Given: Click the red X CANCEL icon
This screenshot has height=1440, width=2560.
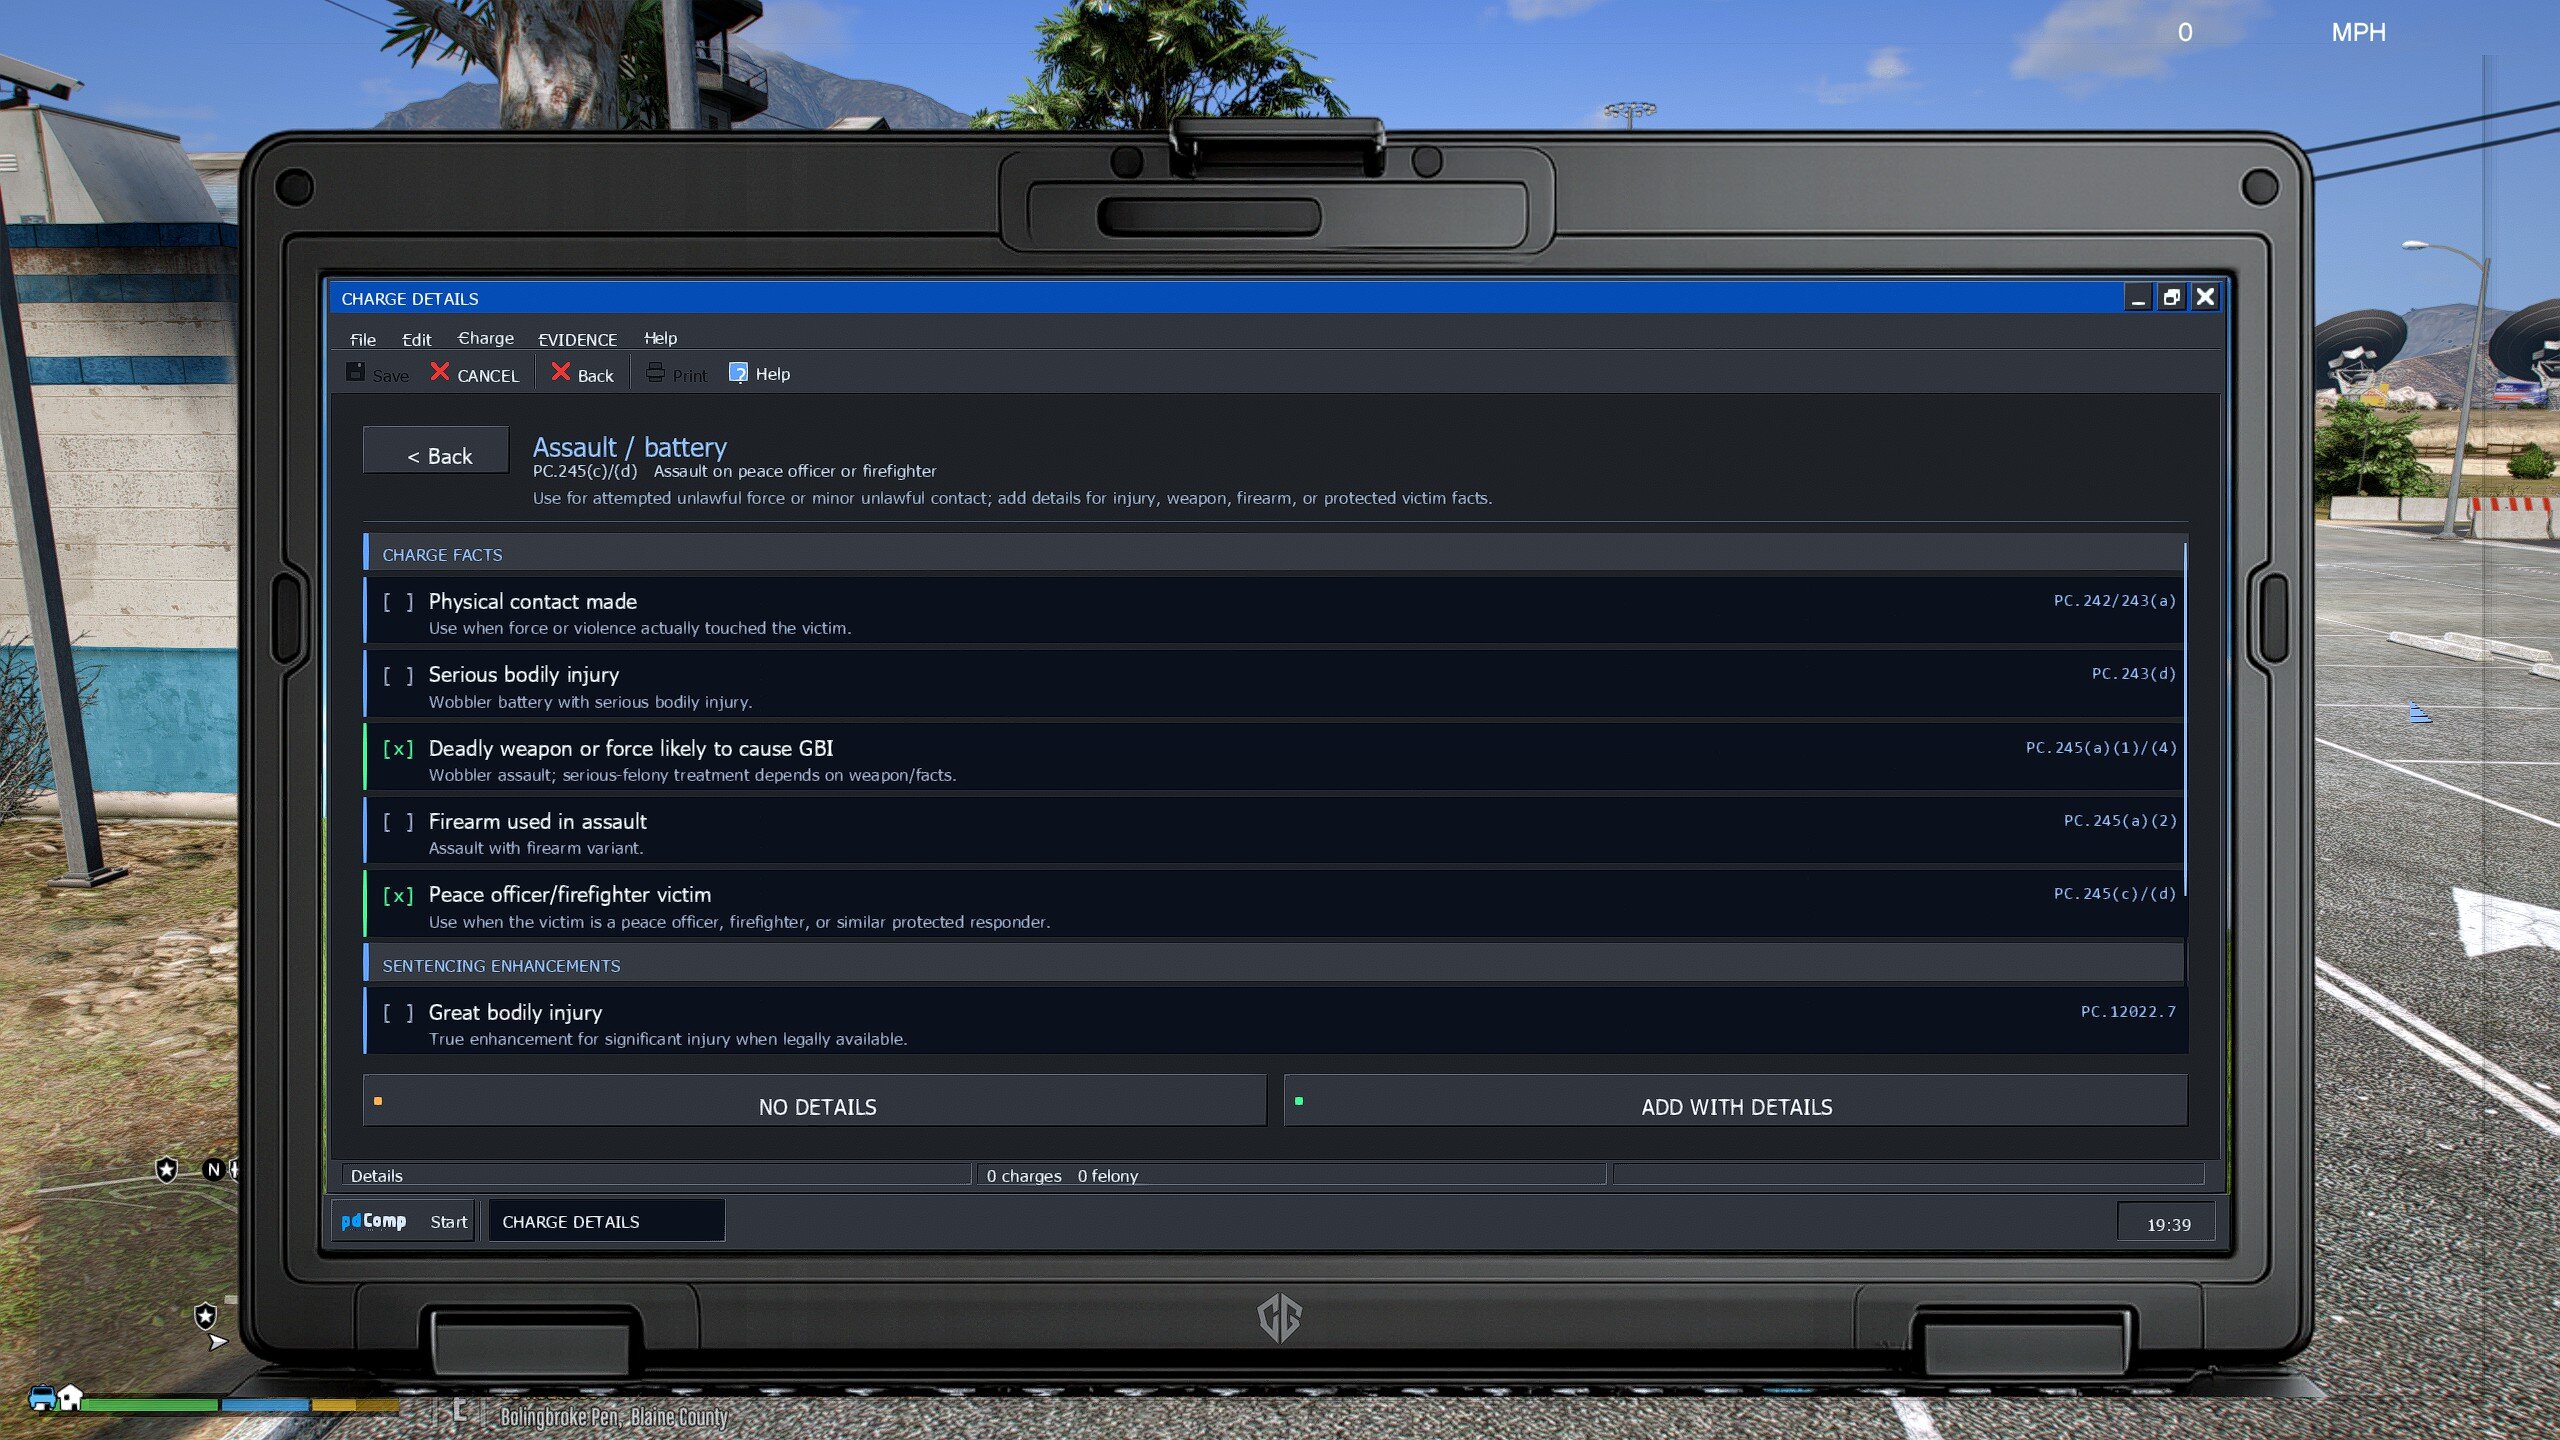Looking at the screenshot, I should 440,372.
